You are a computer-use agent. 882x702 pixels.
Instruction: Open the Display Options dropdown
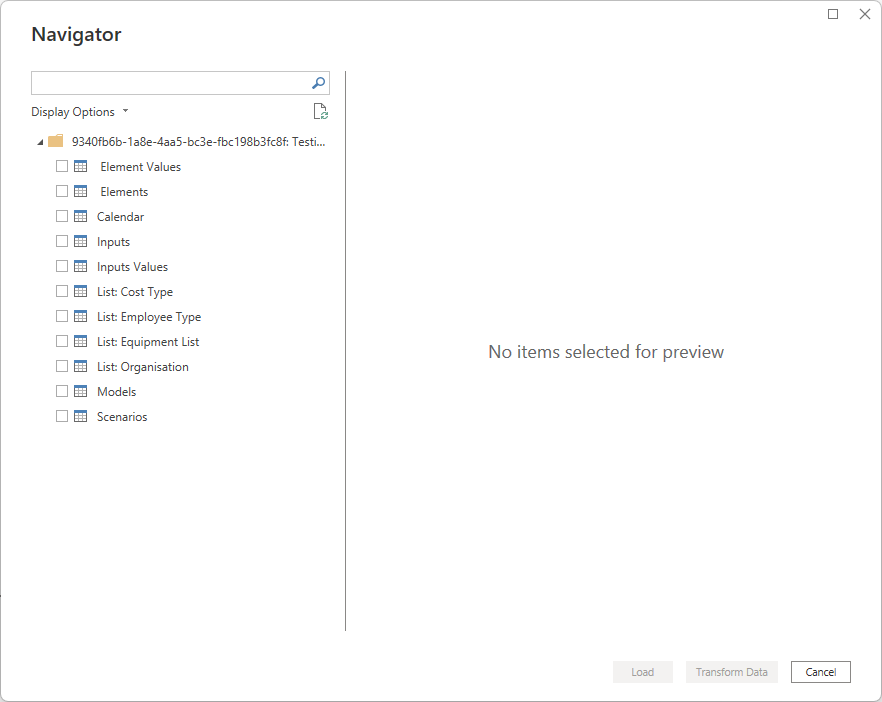[x=80, y=112]
